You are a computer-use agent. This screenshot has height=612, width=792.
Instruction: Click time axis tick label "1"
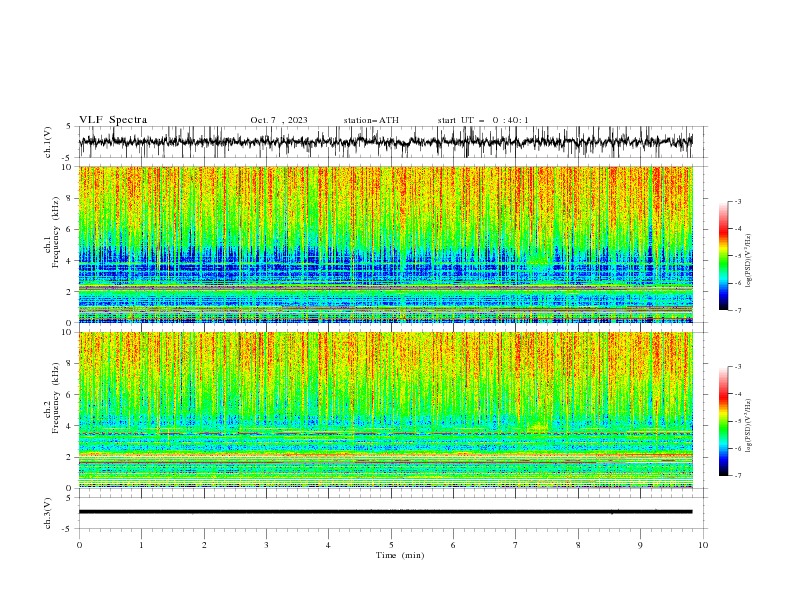(x=141, y=545)
